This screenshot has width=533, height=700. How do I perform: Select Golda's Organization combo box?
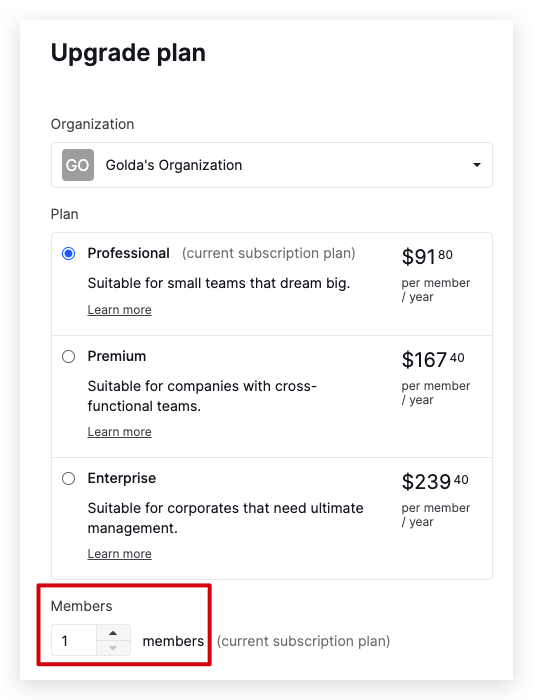pos(272,165)
